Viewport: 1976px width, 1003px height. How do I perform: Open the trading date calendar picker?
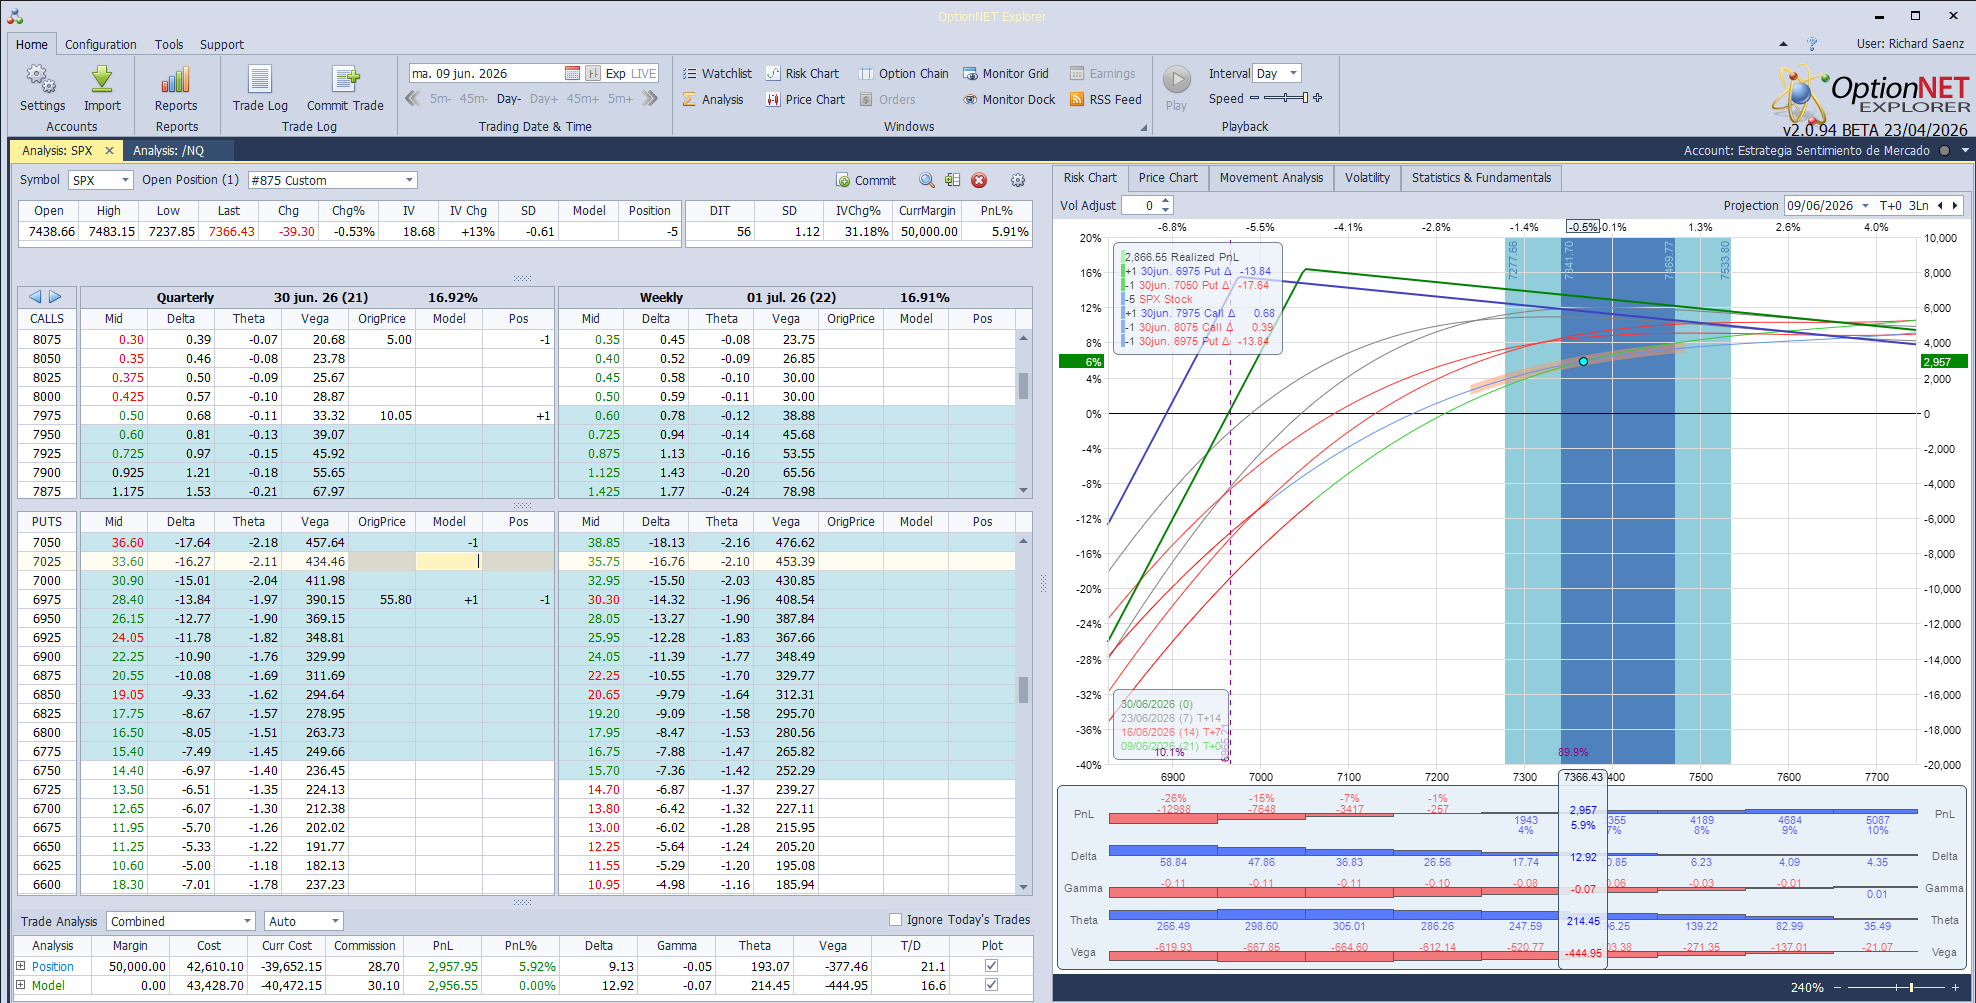572,73
